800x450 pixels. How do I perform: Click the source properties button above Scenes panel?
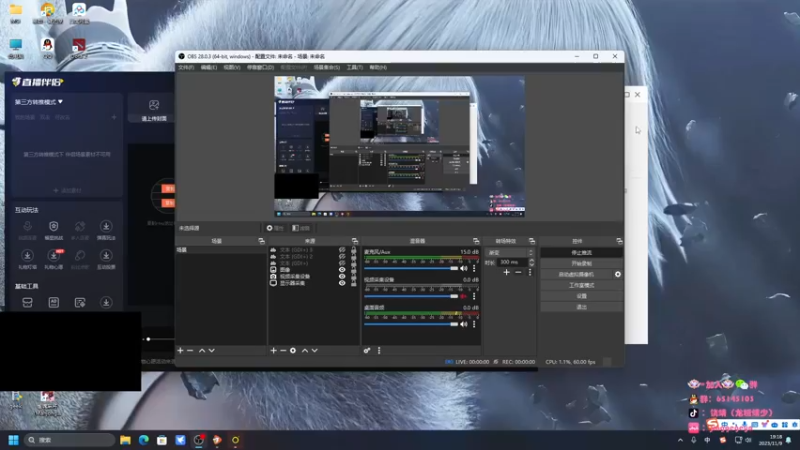click(x=275, y=228)
